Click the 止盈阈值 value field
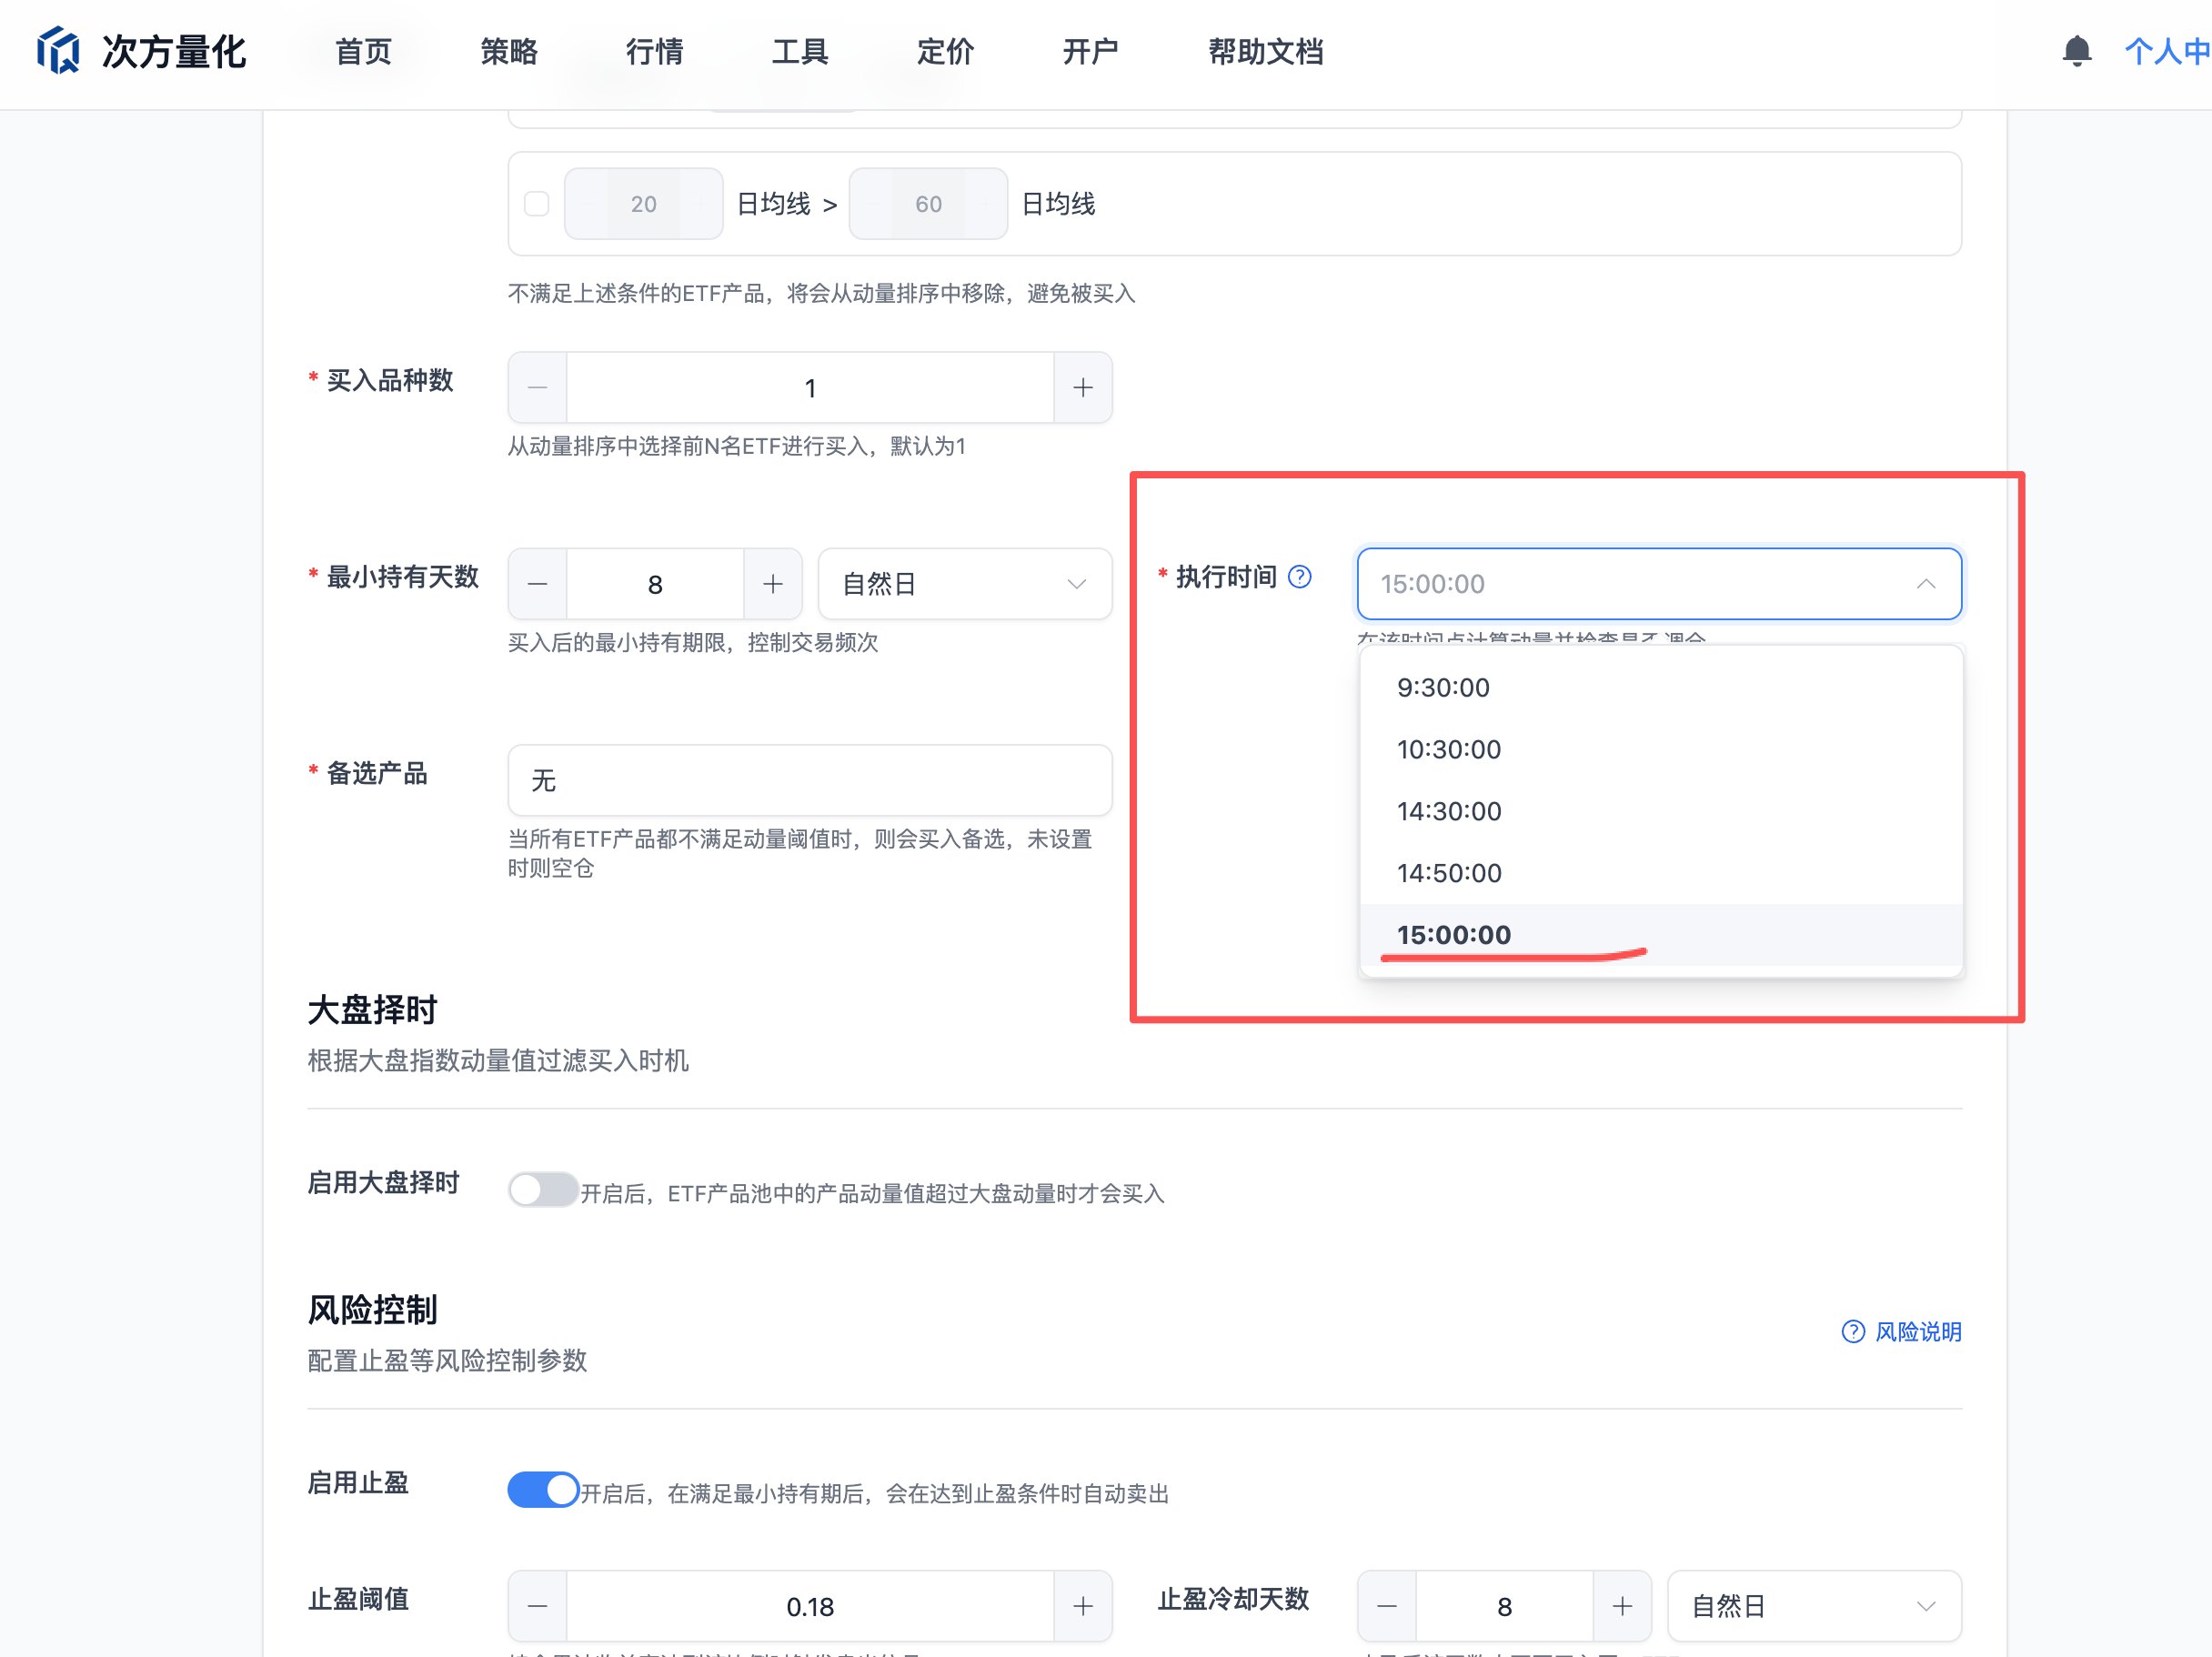Viewport: 2212px width, 1657px height. pos(810,1606)
